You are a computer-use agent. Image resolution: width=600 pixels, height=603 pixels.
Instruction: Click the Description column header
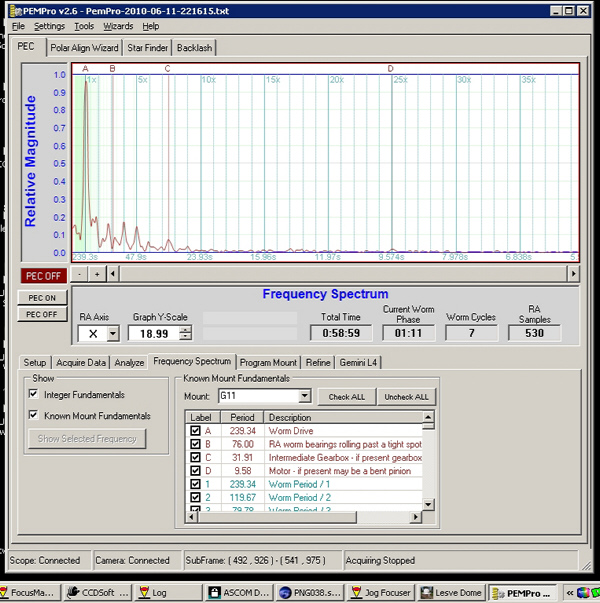[343, 417]
